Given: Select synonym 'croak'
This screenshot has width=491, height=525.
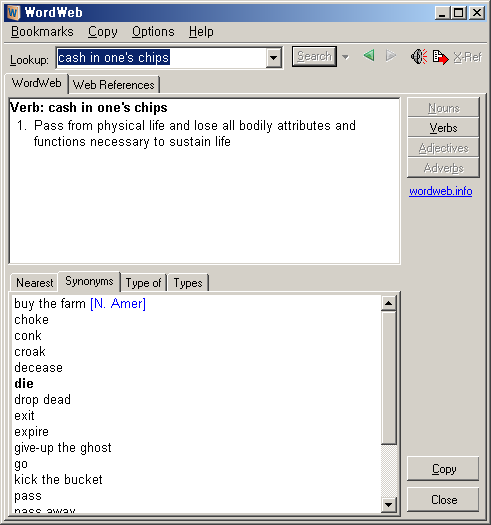Looking at the screenshot, I should 30,352.
